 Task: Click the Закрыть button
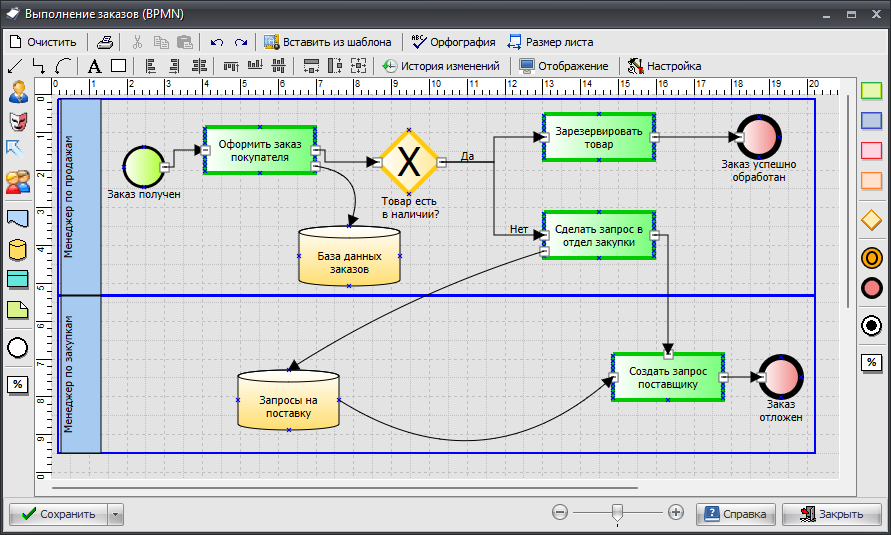point(831,514)
